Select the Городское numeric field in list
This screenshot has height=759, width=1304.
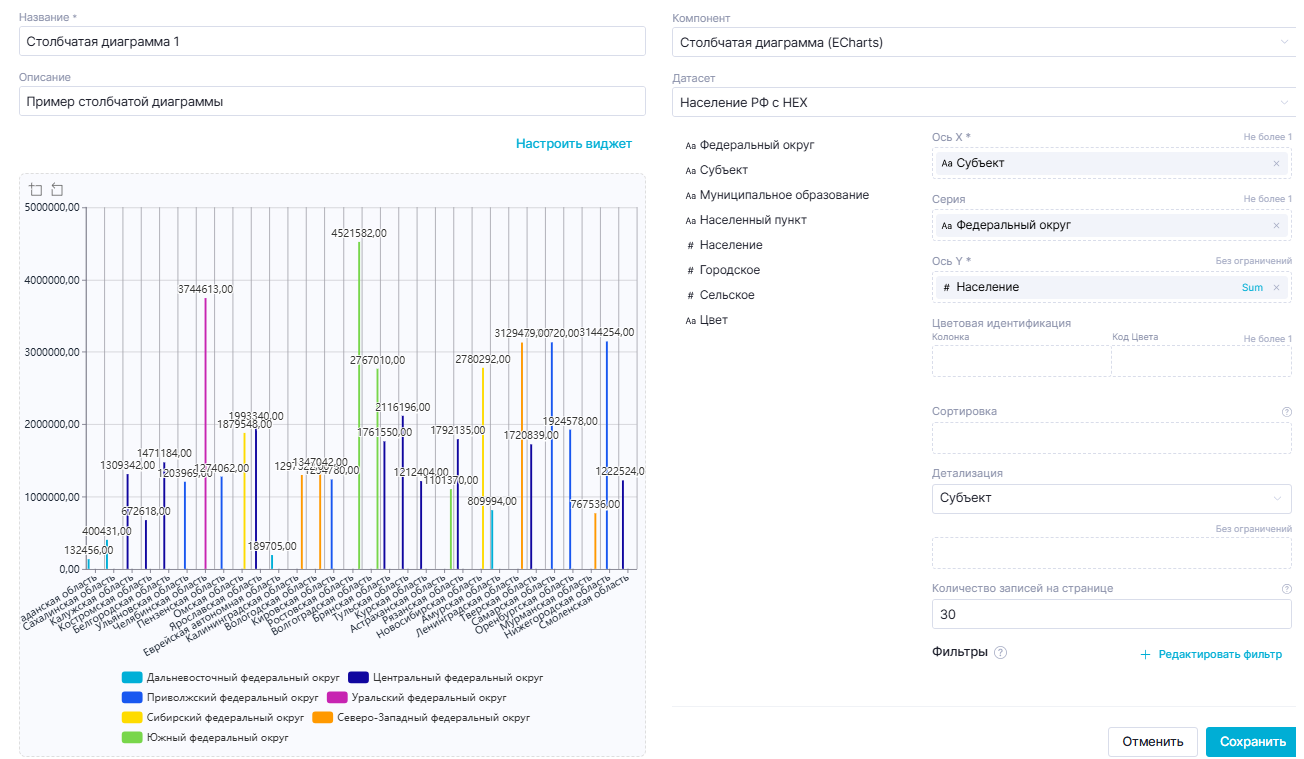(728, 270)
